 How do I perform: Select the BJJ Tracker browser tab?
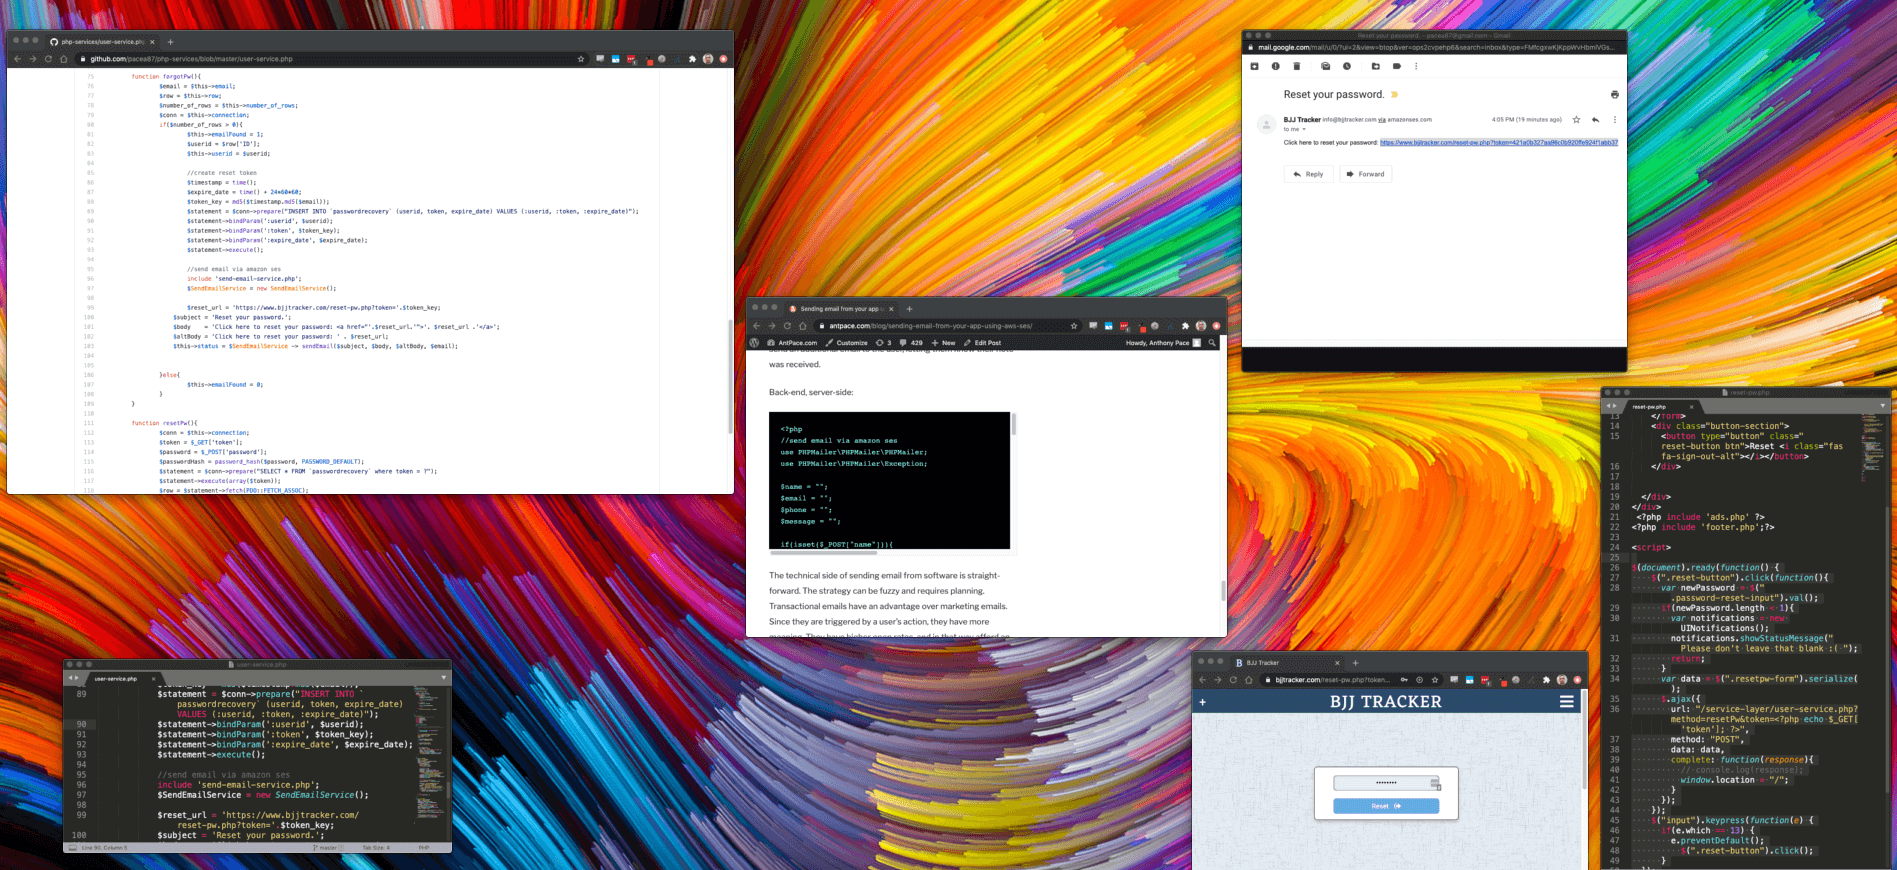pos(1286,662)
